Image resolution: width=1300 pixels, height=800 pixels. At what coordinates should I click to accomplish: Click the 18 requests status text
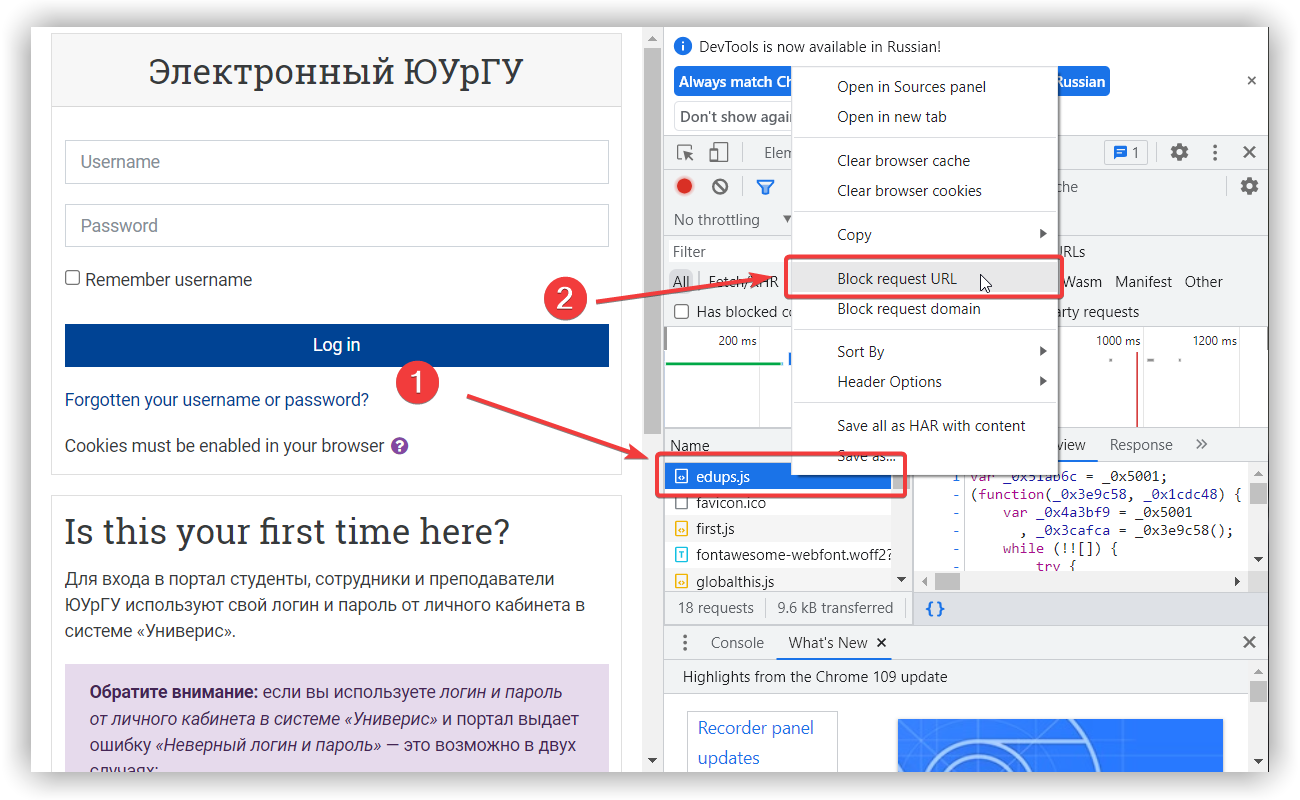(x=715, y=608)
